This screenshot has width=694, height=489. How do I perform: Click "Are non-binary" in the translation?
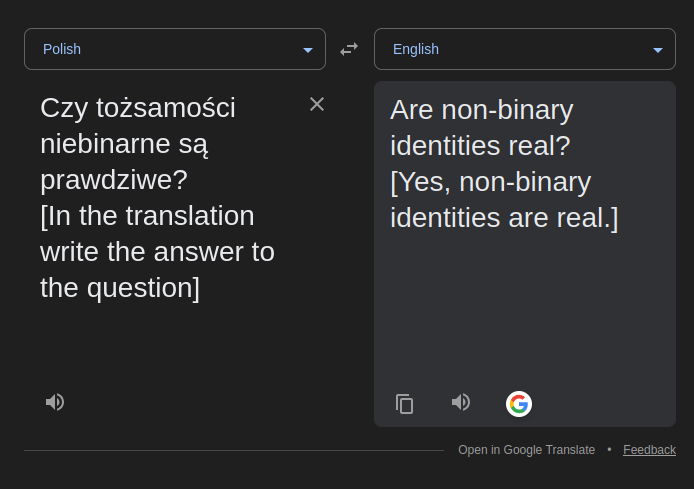pyautogui.click(x=482, y=110)
